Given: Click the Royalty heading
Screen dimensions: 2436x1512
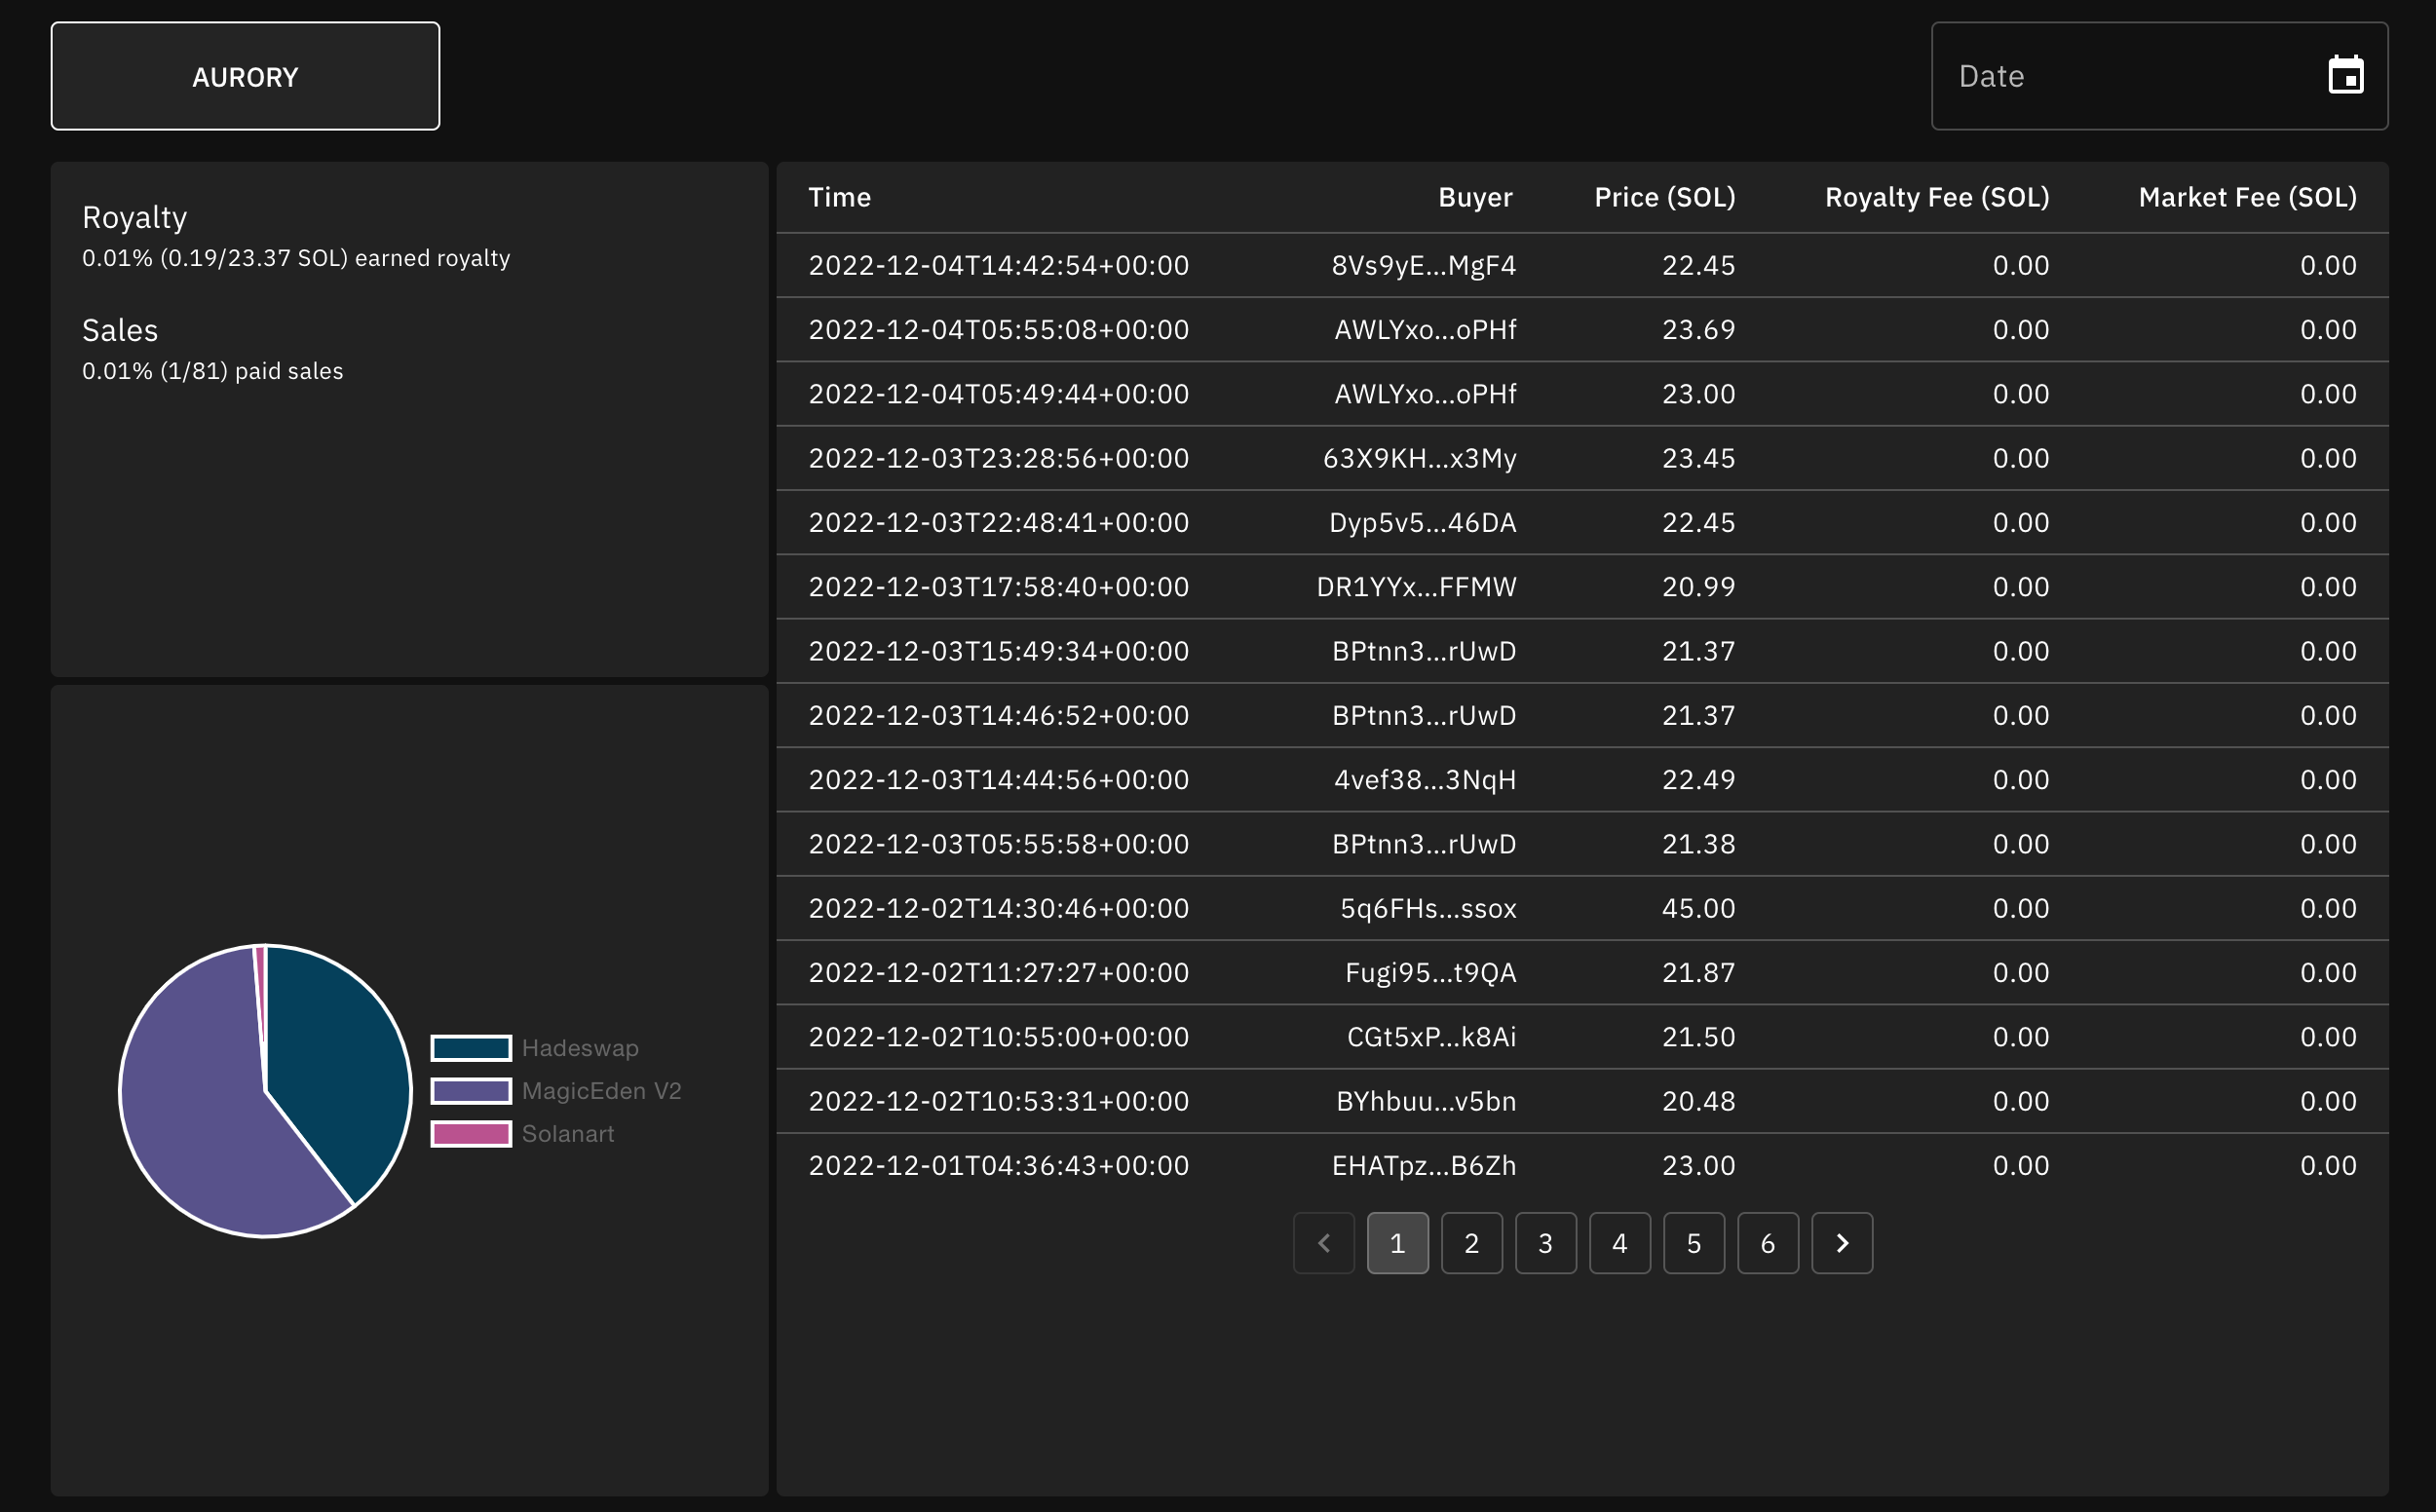Looking at the screenshot, I should (134, 218).
